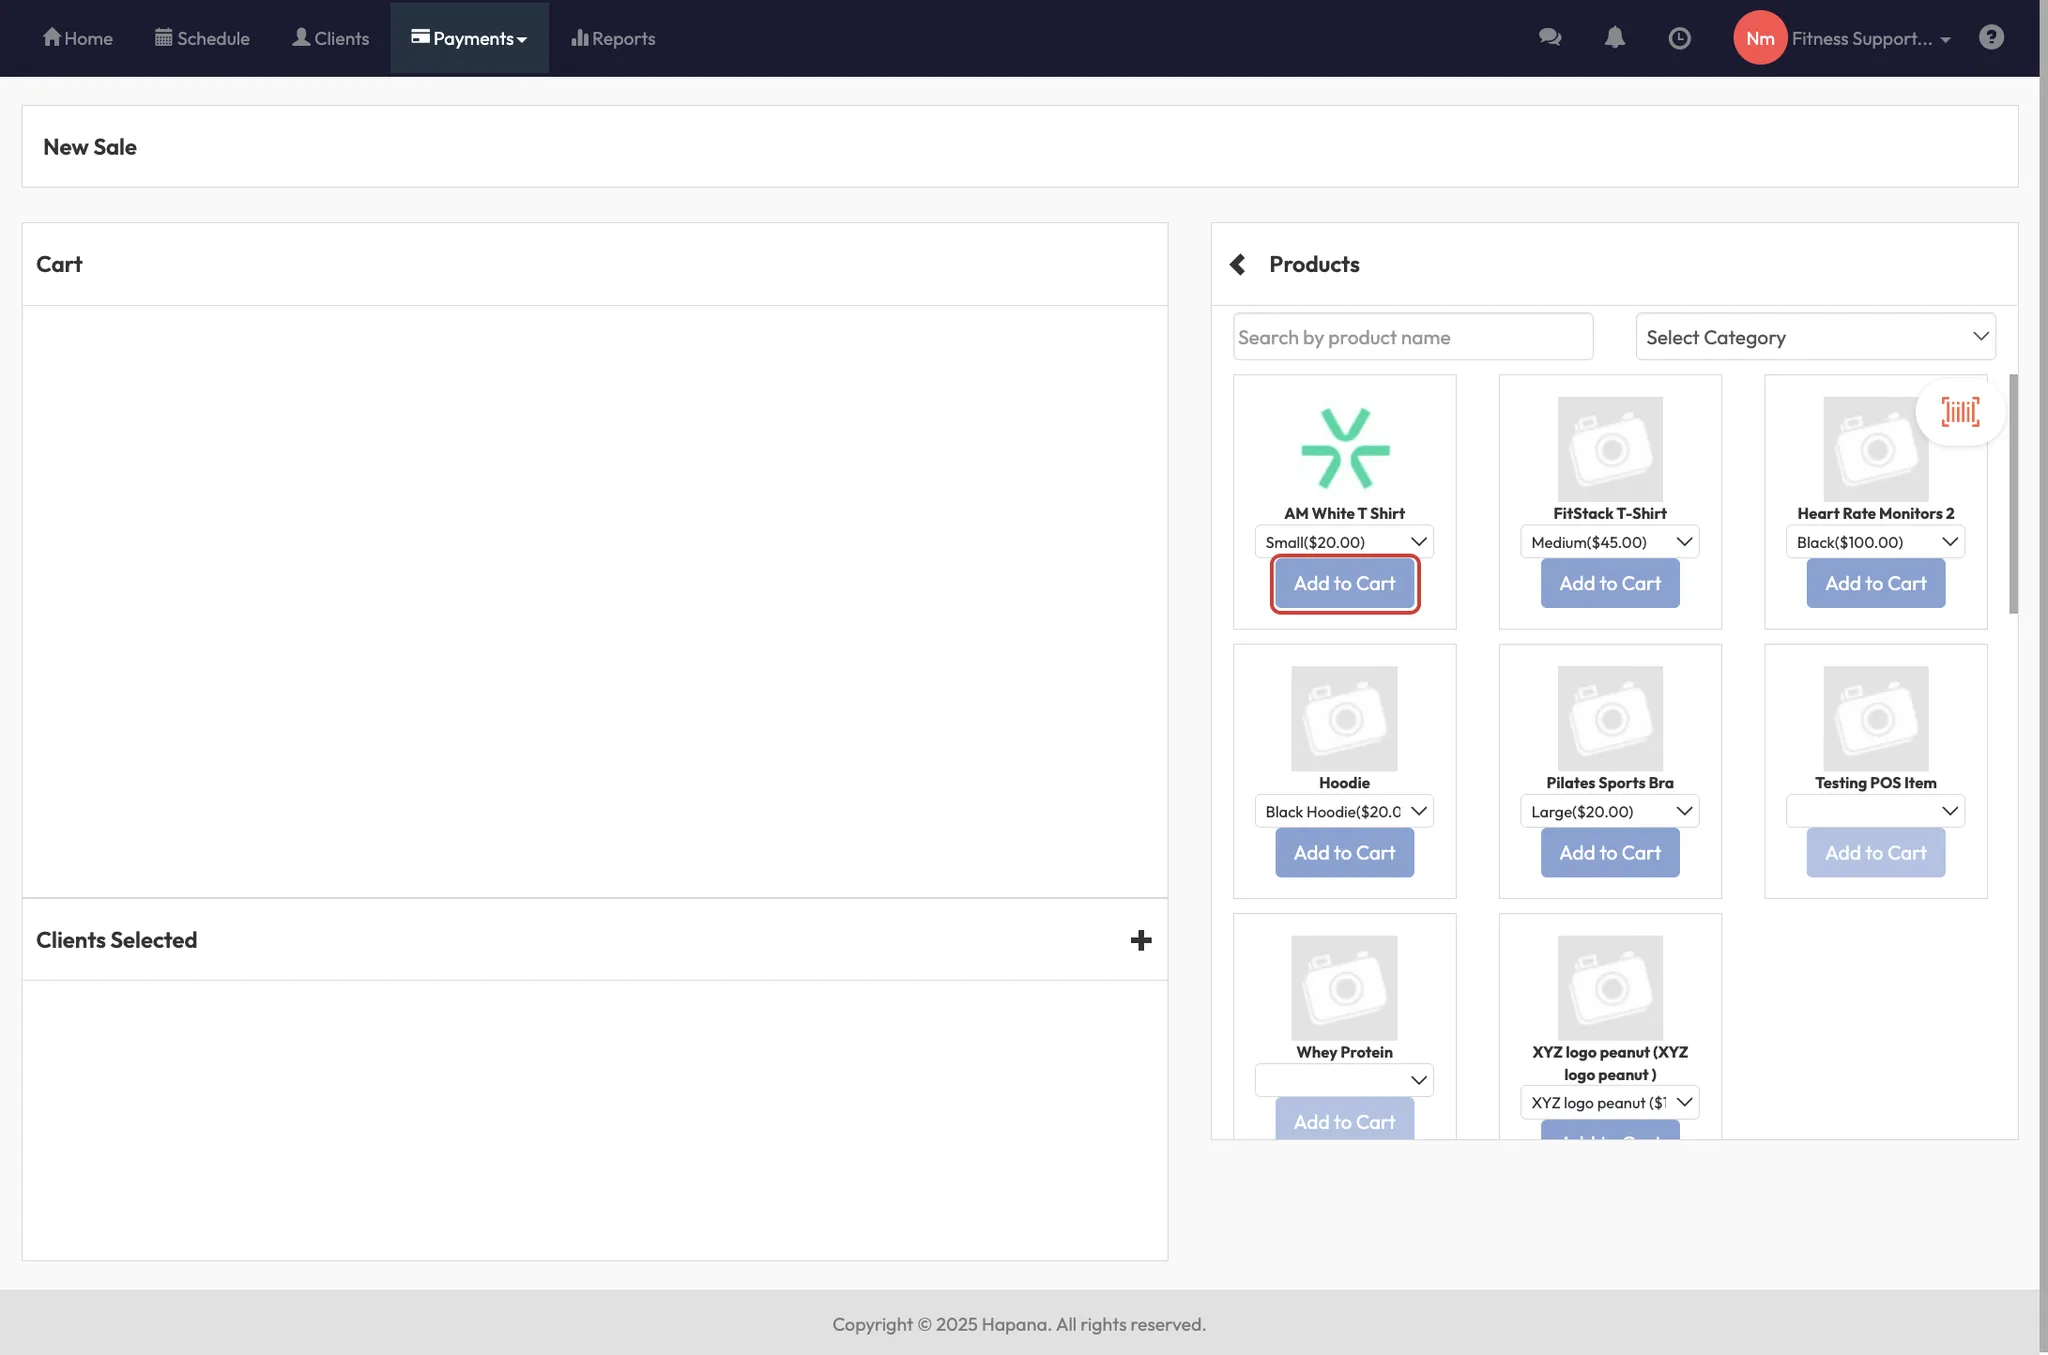2048x1355 pixels.
Task: Go to the Schedule tab
Action: pos(202,38)
